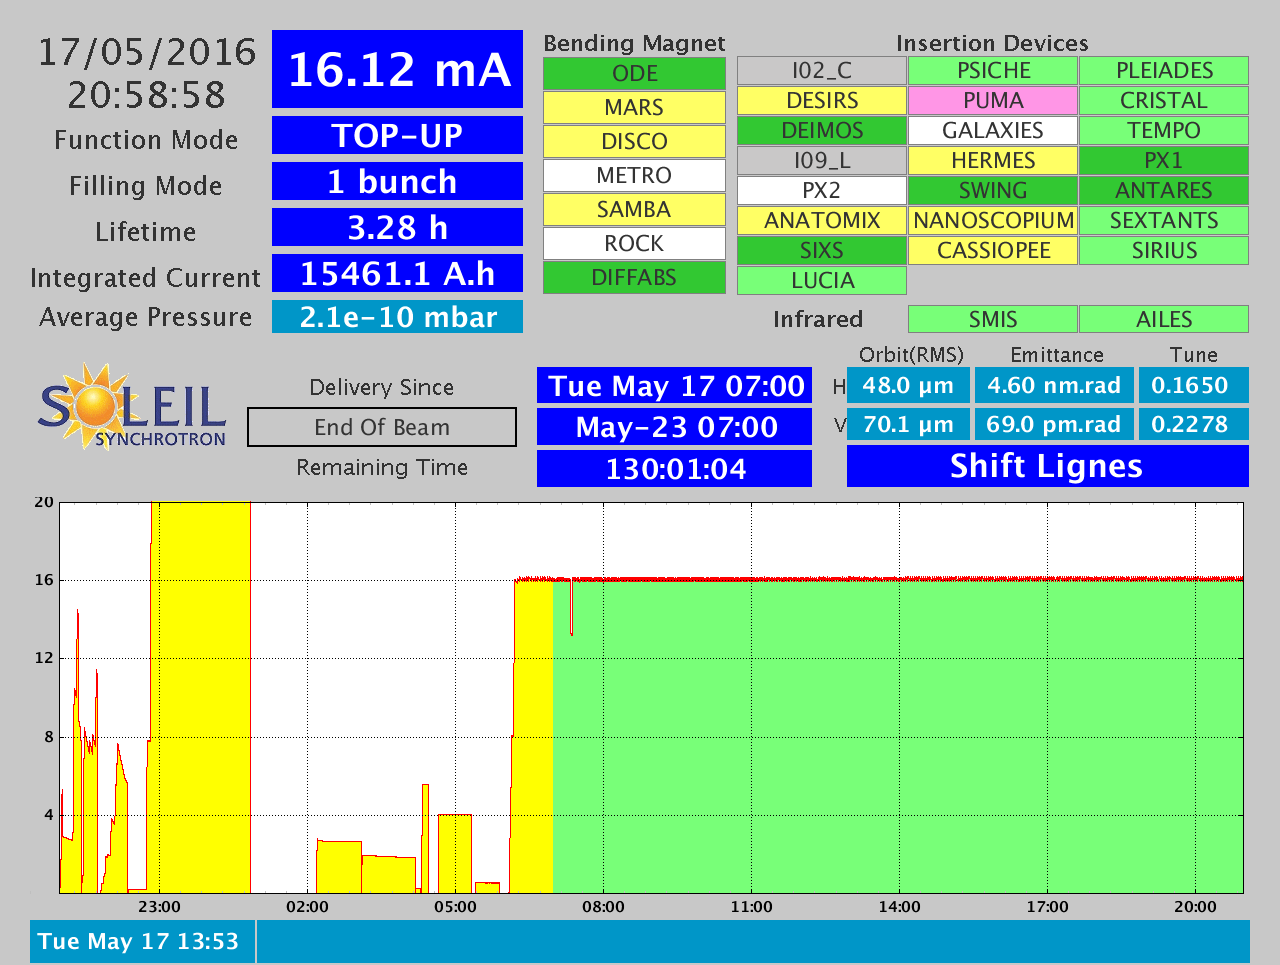Select the 2.1e-10 mbar pressure value
Screen dimensions: 1280x965
click(x=397, y=317)
